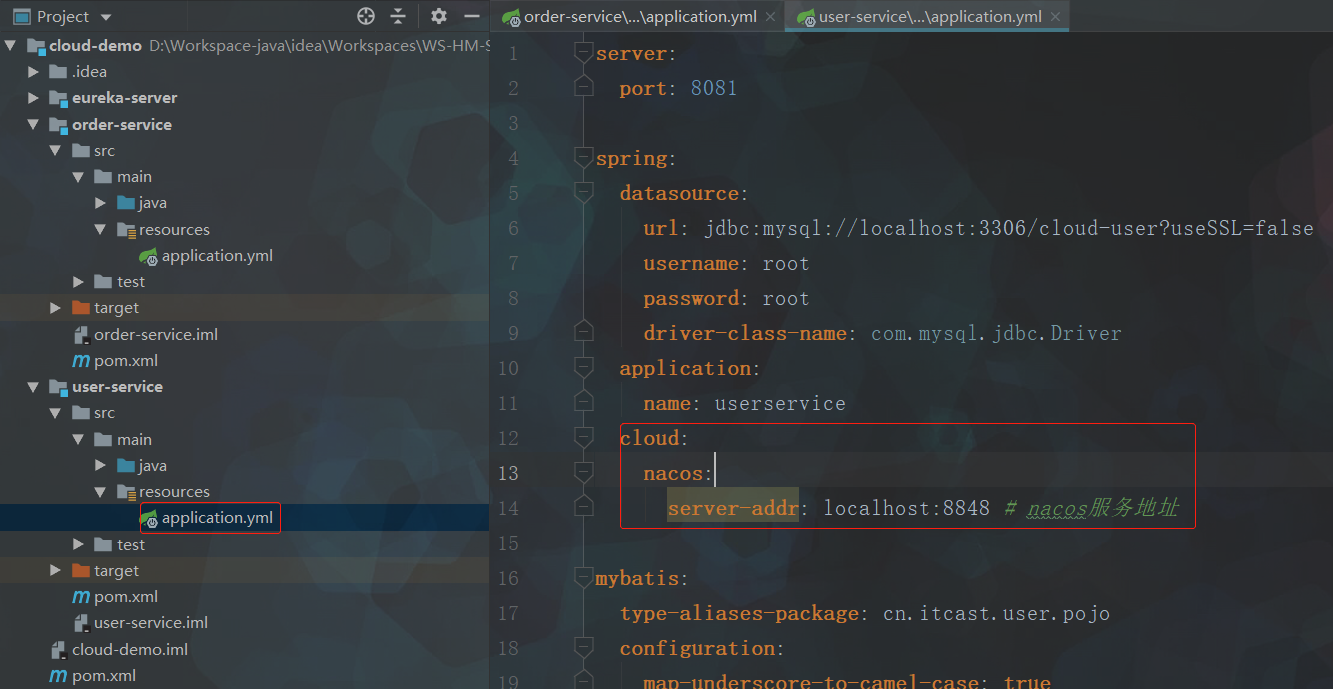Collapse main folder under order-service
This screenshot has width=1333, height=689.
pos(78,177)
